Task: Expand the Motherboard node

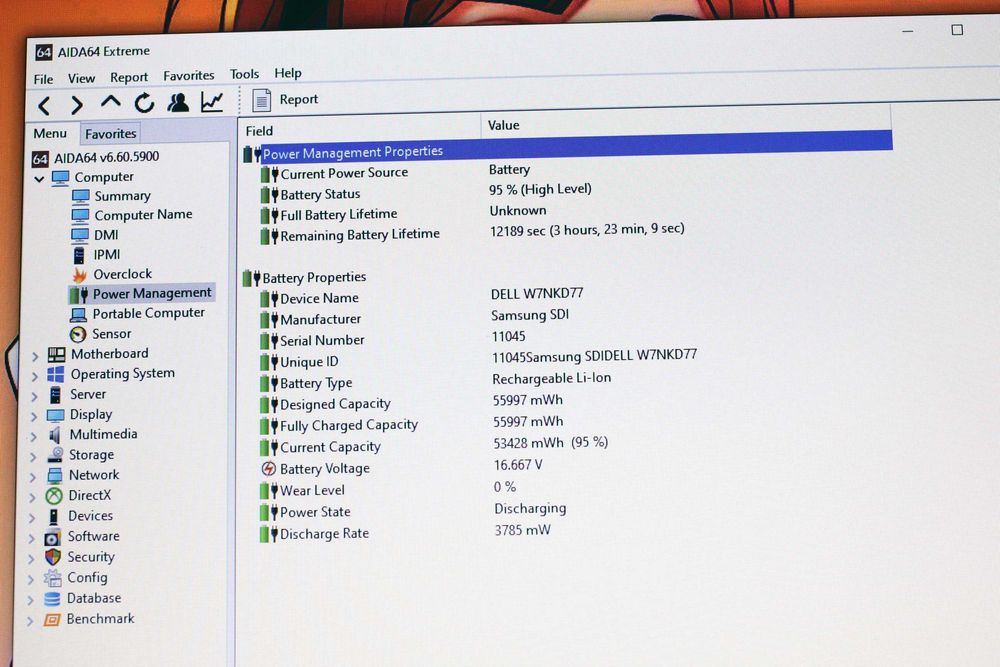Action: [34, 356]
